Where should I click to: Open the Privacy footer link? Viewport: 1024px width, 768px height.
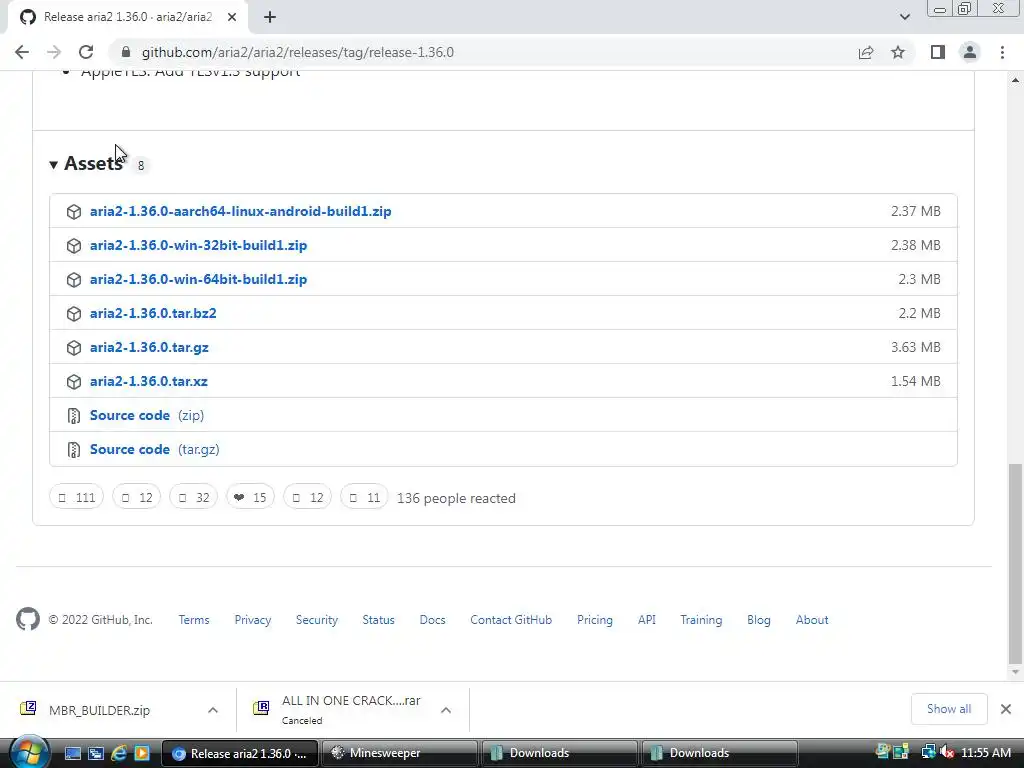coord(253,620)
